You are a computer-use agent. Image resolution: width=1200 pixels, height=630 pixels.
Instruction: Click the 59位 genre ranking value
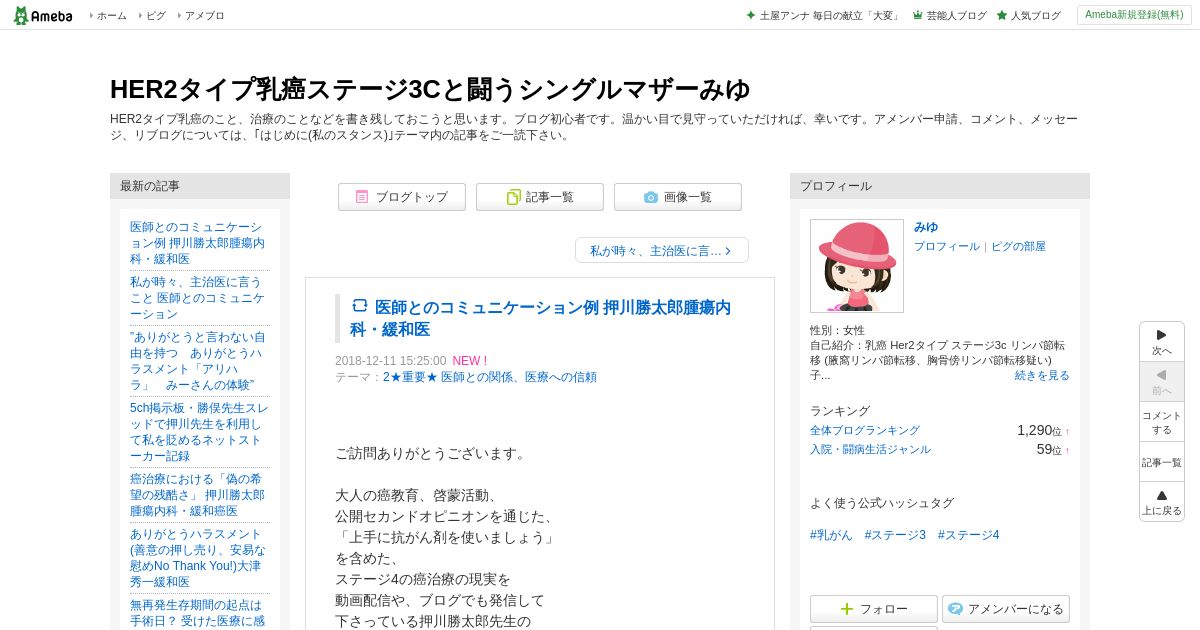point(1049,449)
